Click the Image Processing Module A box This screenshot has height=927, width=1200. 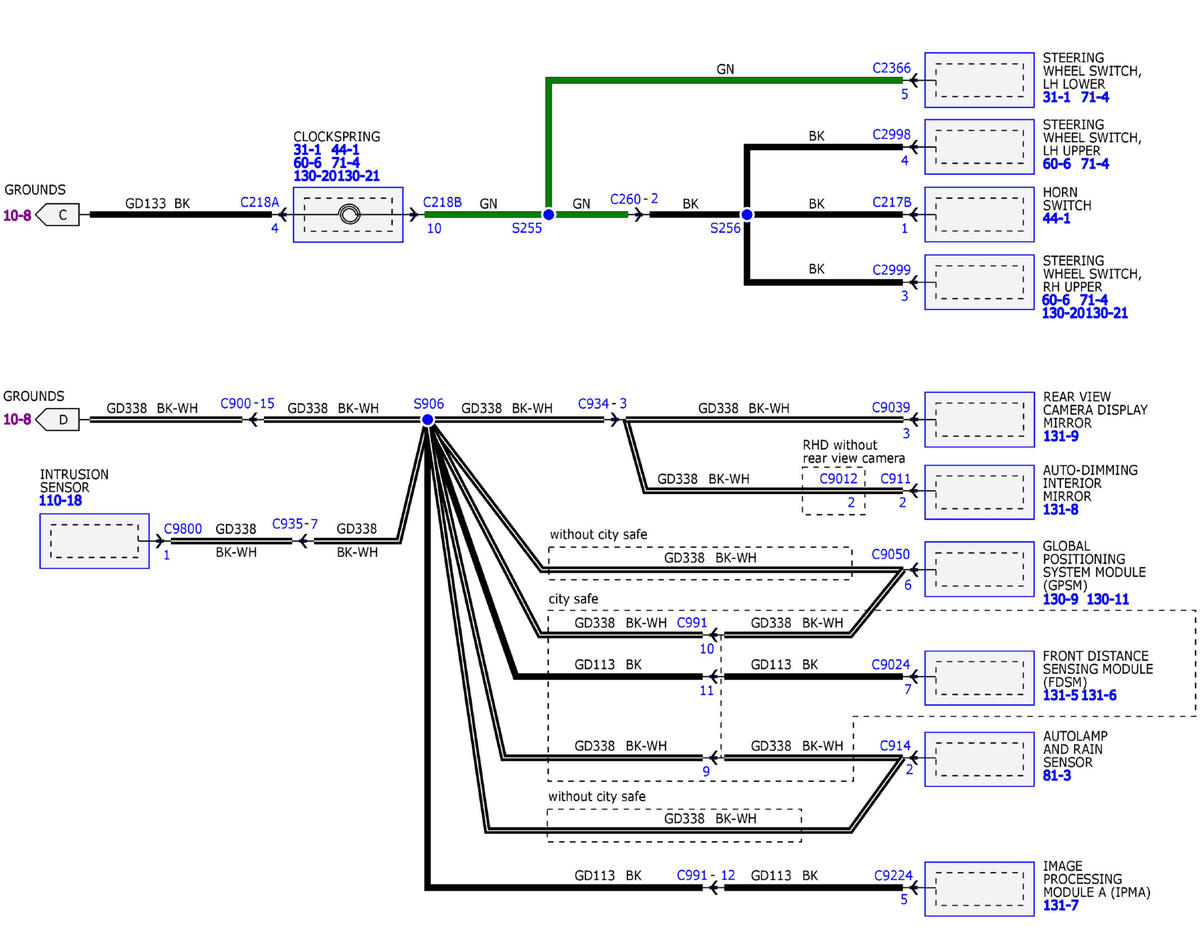pyautogui.click(x=979, y=888)
